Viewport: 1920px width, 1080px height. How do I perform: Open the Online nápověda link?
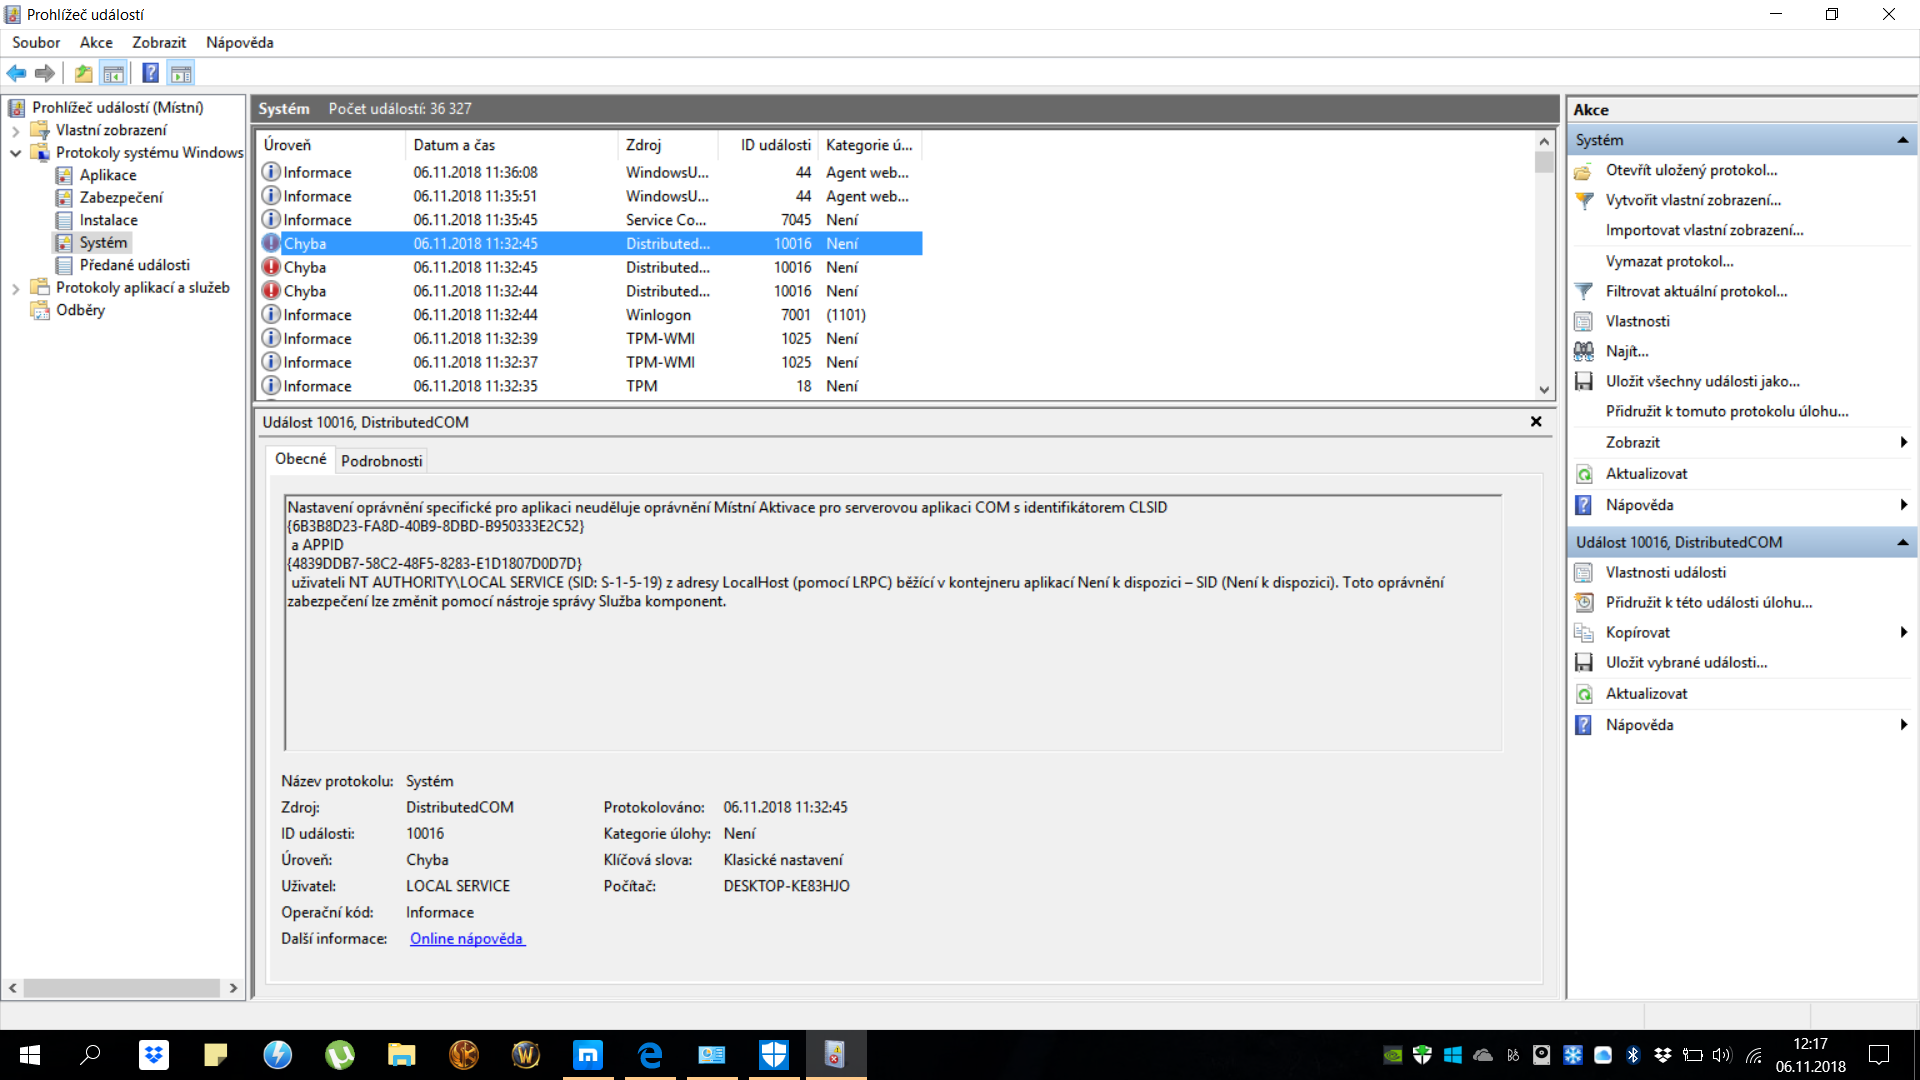[466, 938]
